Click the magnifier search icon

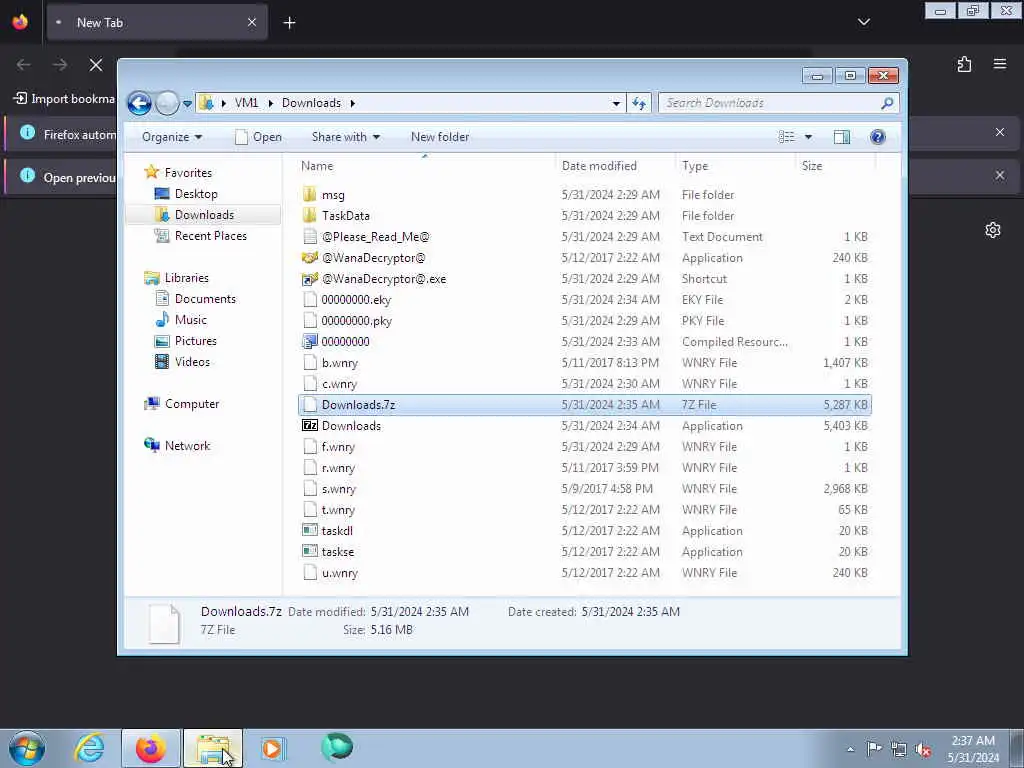(887, 103)
